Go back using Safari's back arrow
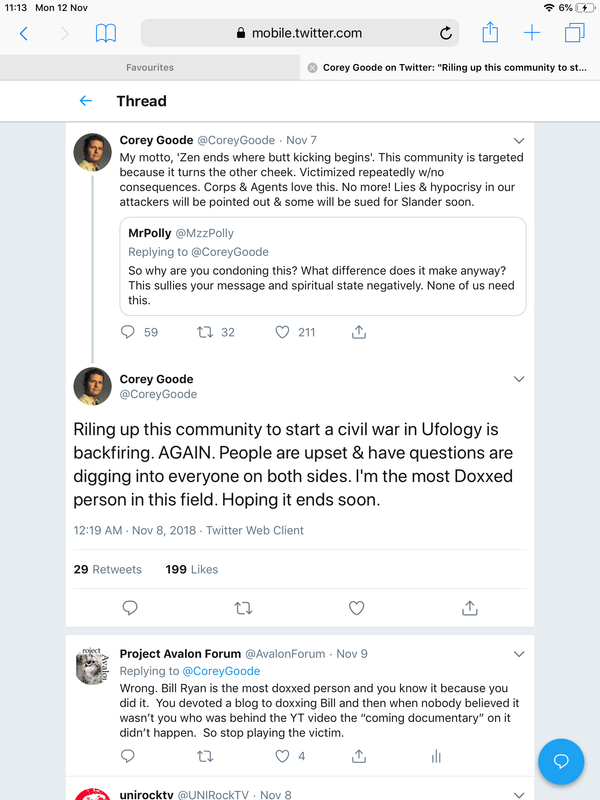The width and height of the screenshot is (600, 800). [24, 33]
